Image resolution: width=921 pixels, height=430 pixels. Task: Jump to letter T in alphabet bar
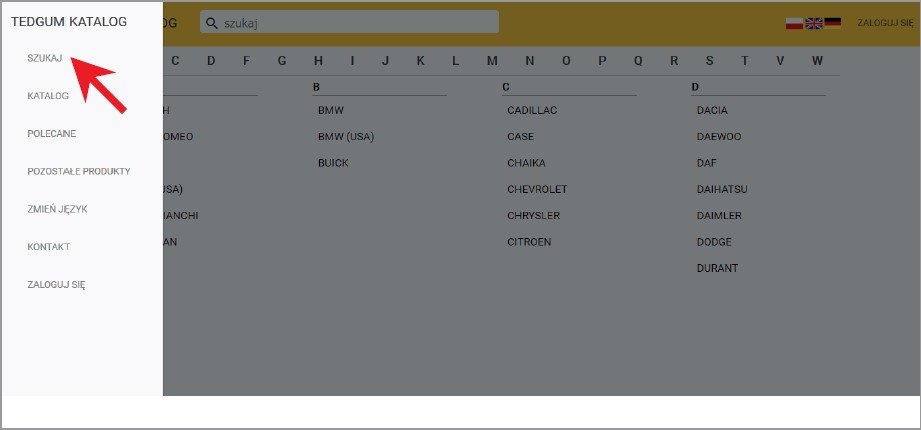745,61
